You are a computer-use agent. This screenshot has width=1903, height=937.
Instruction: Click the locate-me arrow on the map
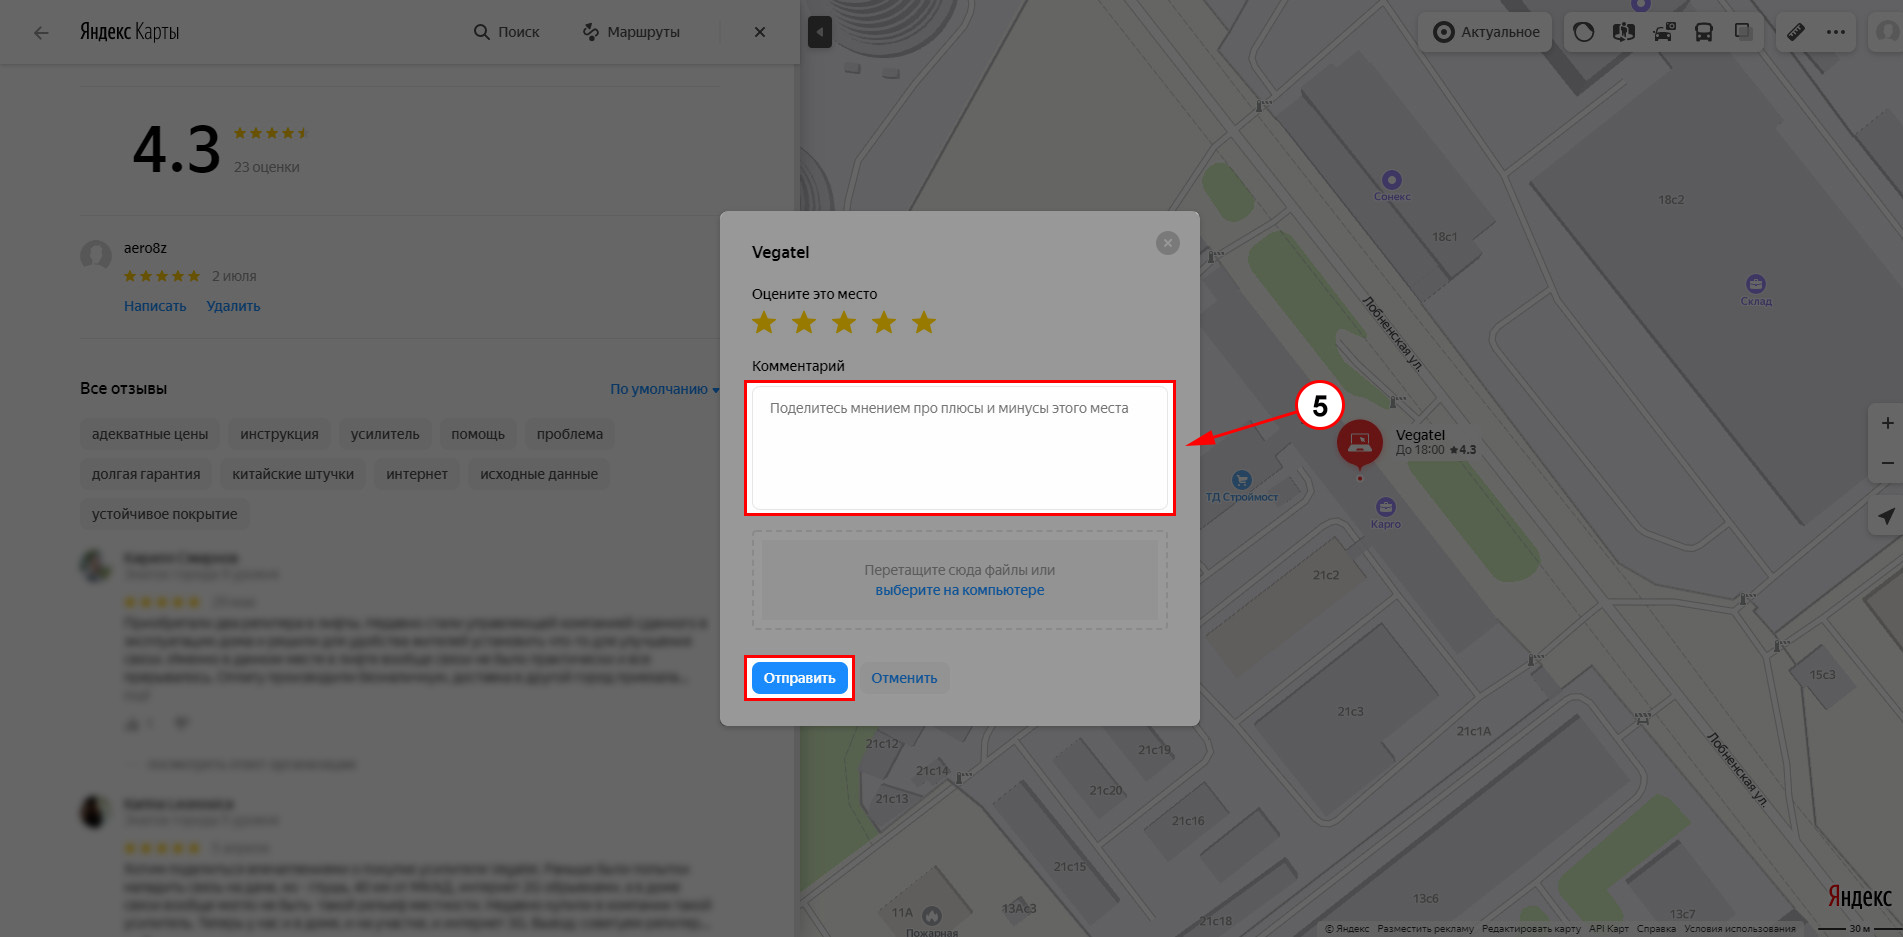(x=1886, y=516)
